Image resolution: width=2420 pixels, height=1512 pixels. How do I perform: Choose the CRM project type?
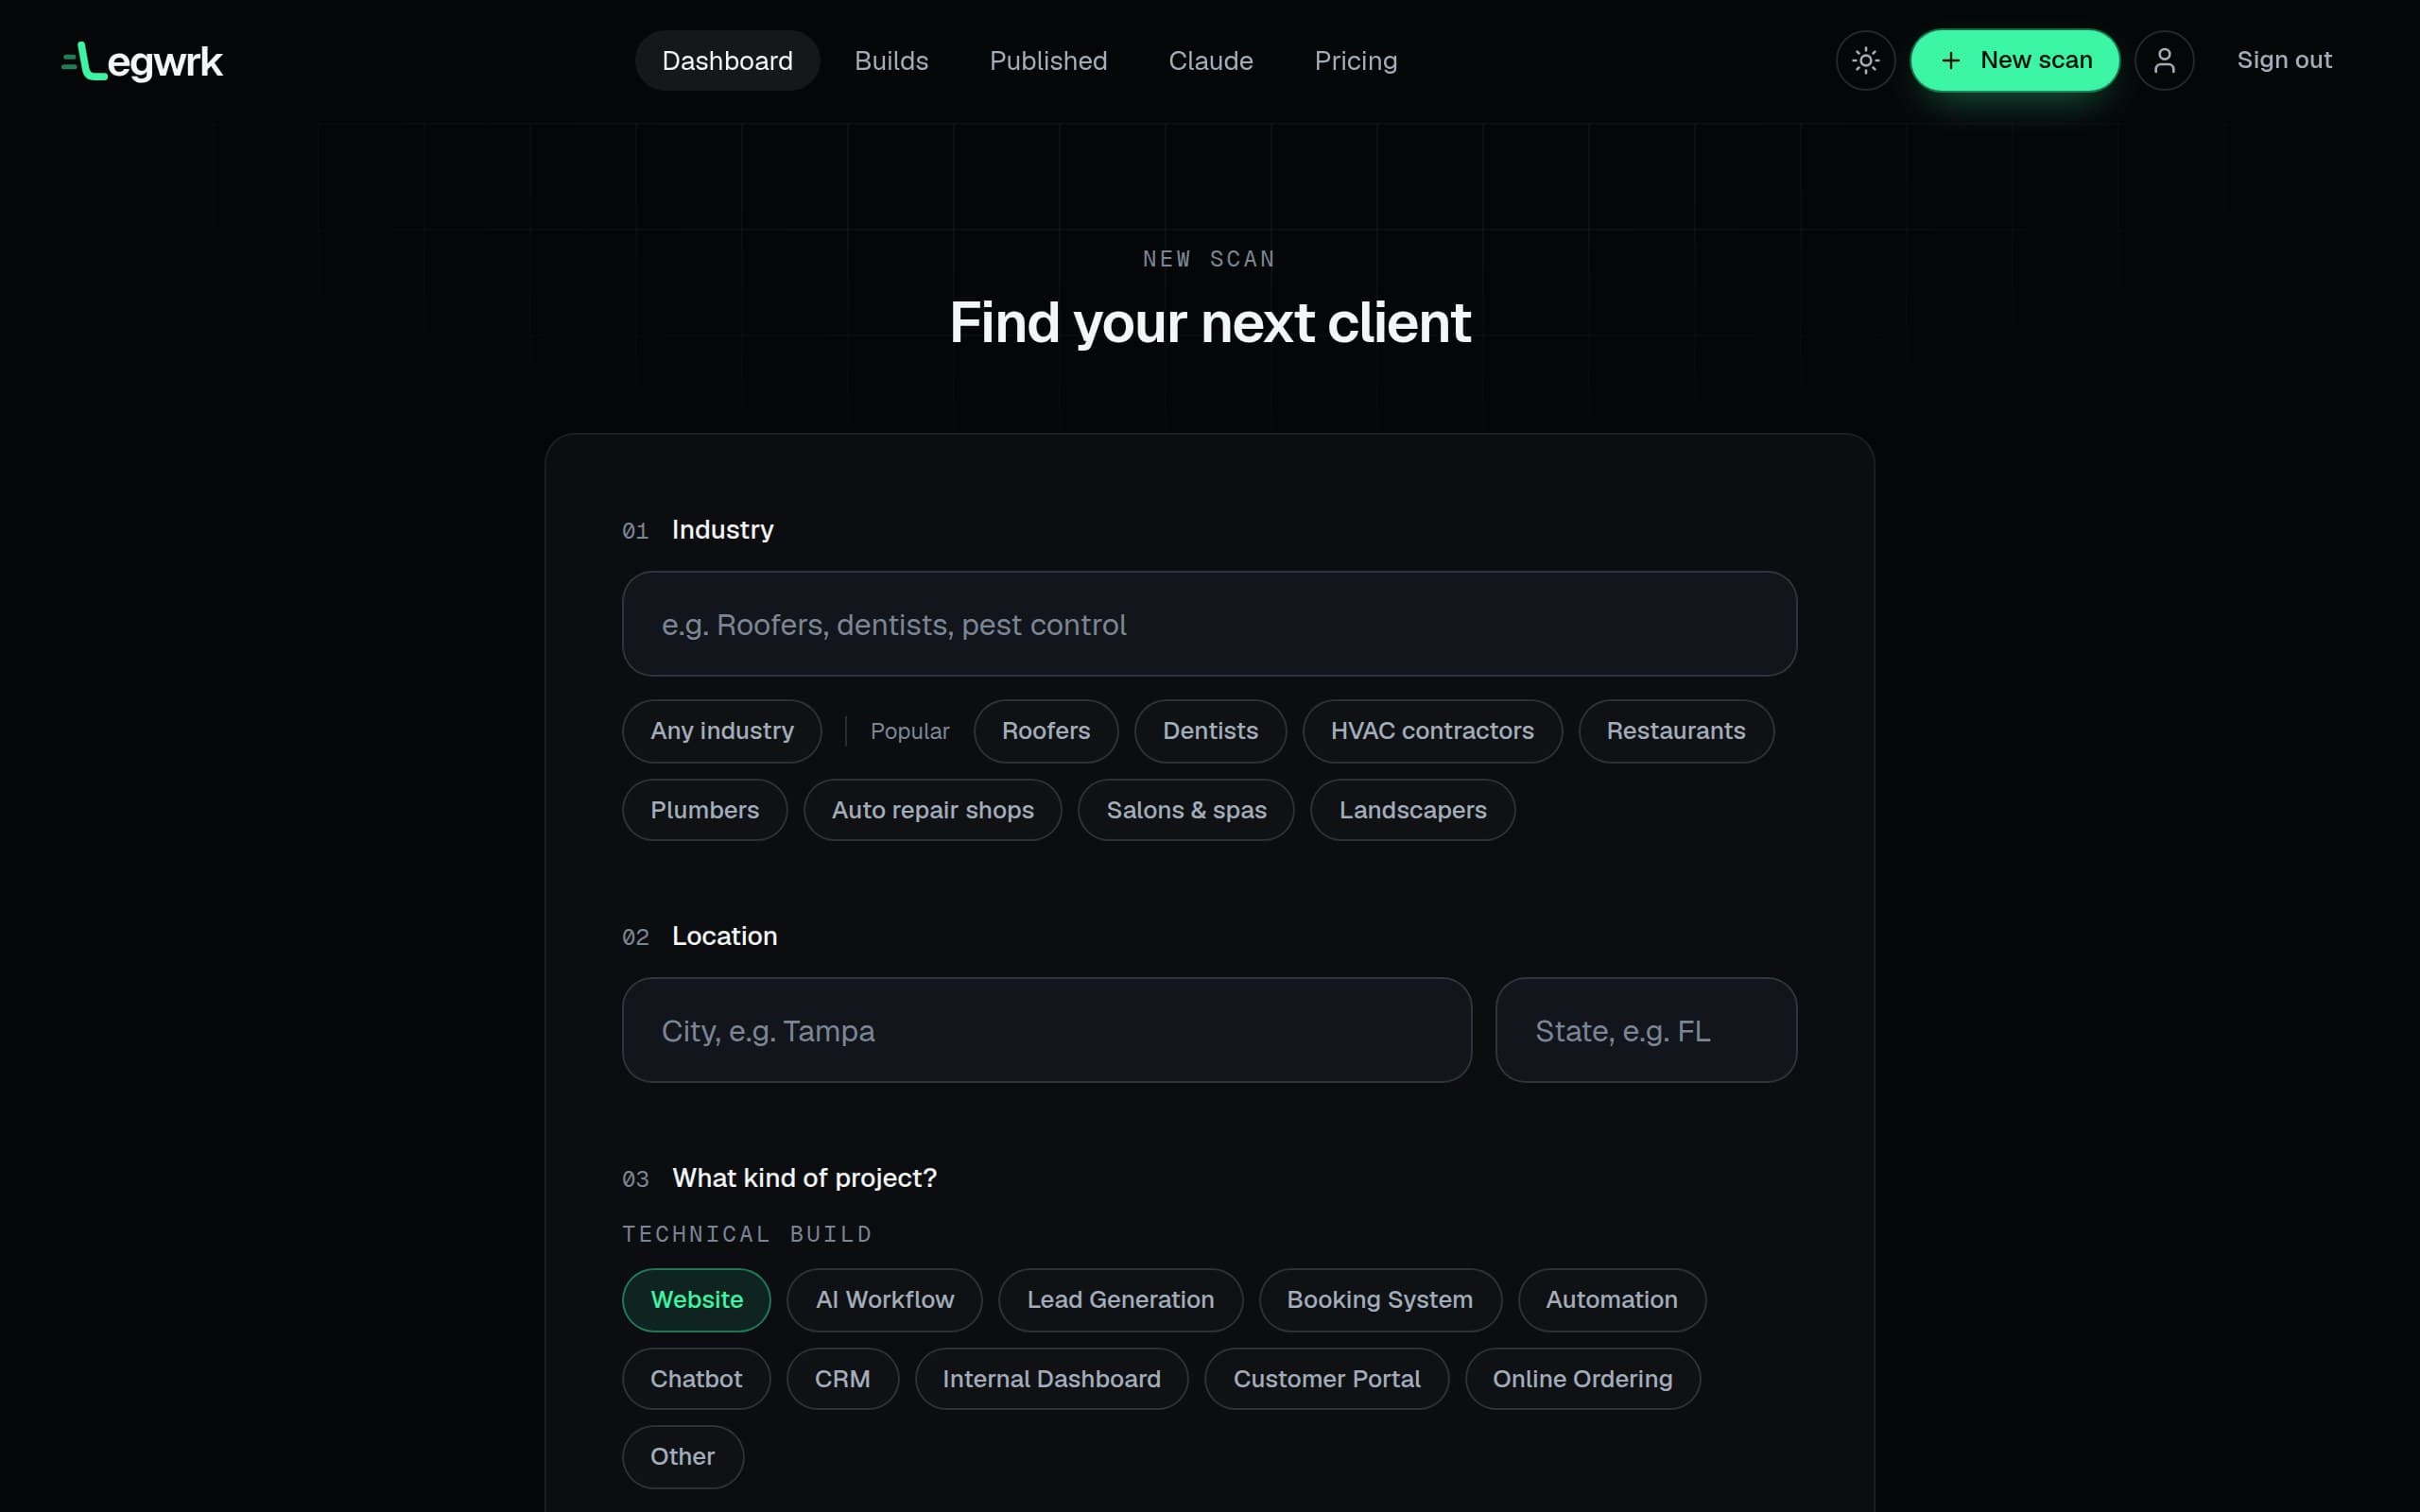842,1379
